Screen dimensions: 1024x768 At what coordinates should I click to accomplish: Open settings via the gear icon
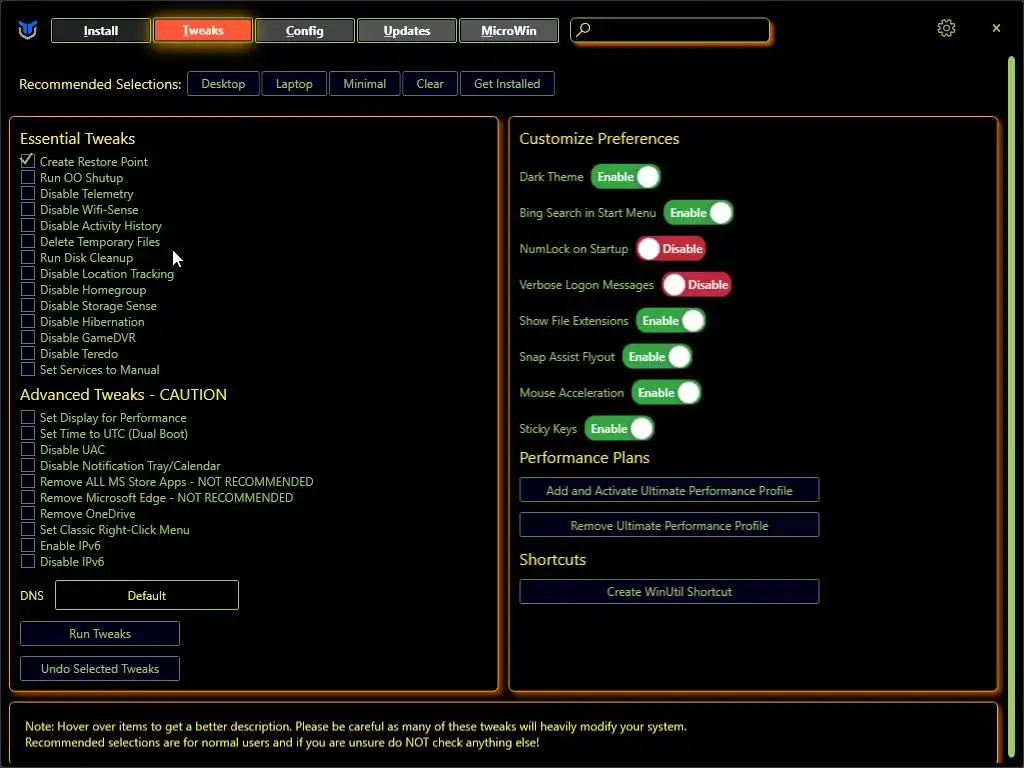click(946, 28)
